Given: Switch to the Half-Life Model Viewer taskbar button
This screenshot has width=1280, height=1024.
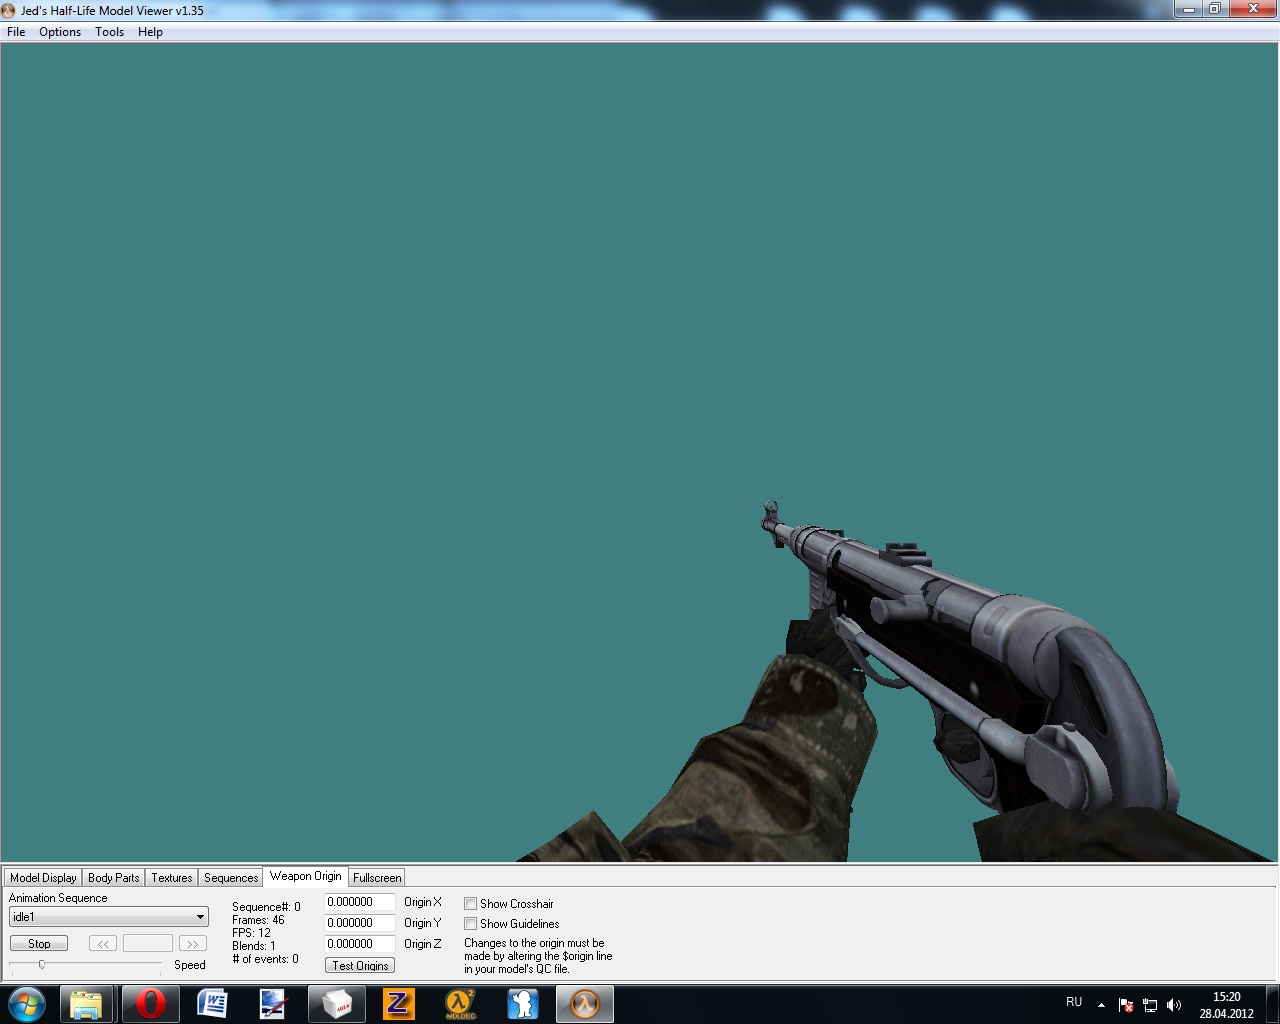Looking at the screenshot, I should point(585,1003).
